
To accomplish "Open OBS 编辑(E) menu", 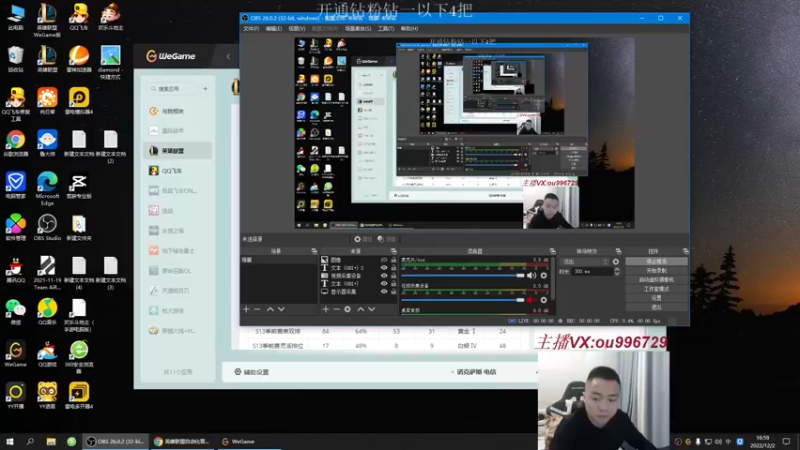I will [273, 29].
